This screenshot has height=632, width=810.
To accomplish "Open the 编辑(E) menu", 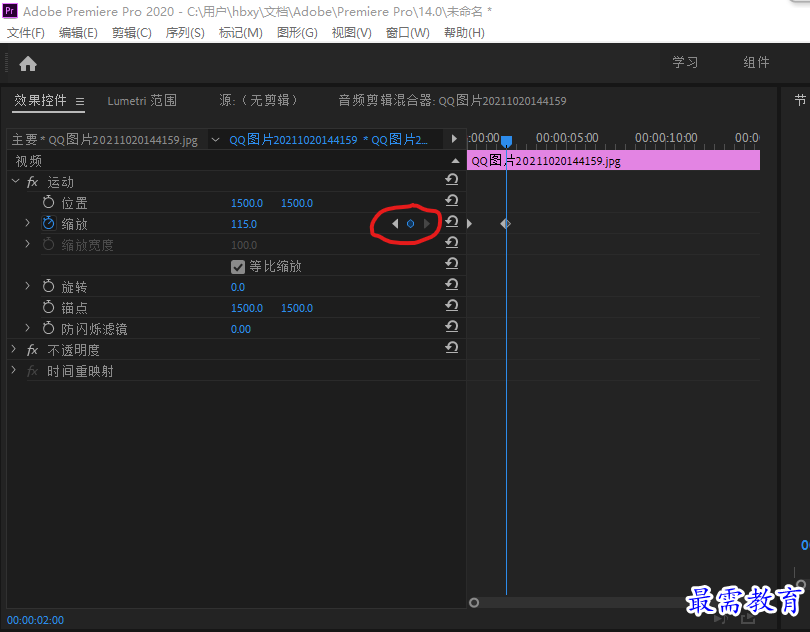I will (78, 33).
